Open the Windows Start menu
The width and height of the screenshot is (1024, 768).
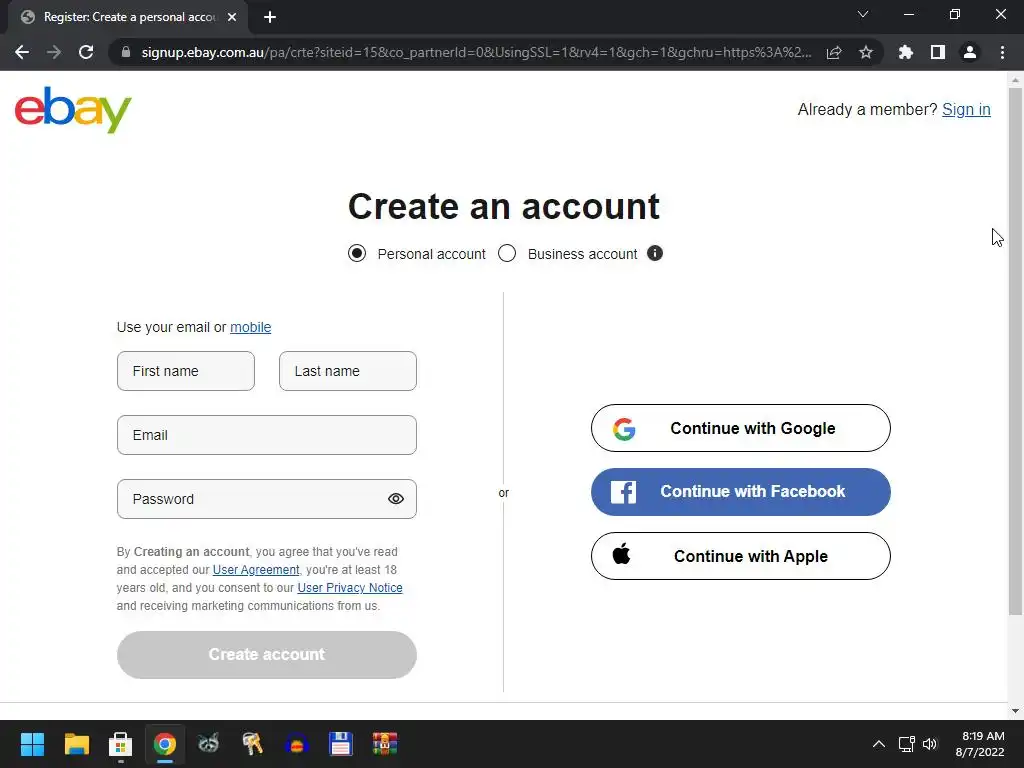pyautogui.click(x=32, y=744)
